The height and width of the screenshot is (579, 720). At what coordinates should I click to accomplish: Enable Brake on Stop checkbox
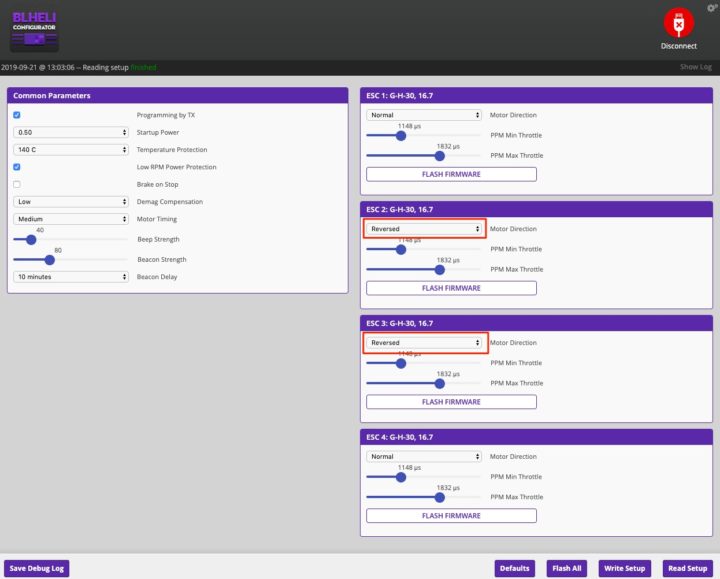[17, 184]
